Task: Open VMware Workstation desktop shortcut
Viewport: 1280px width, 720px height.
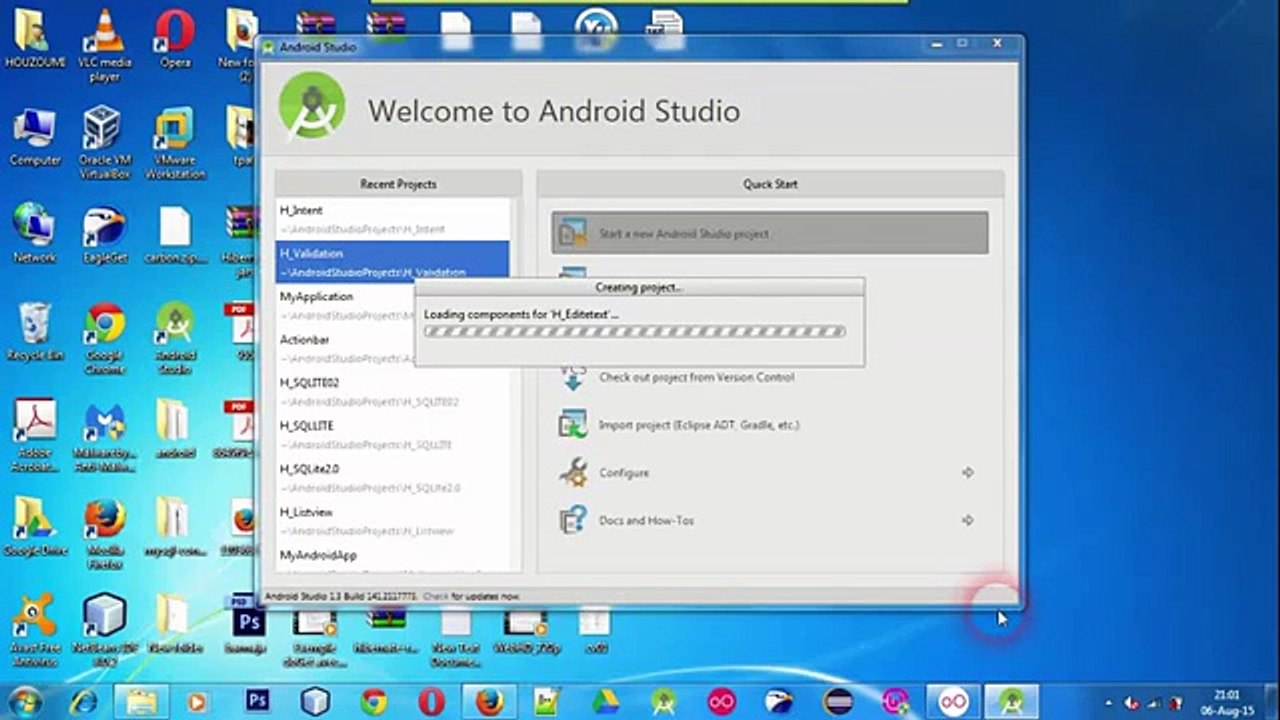Action: [175, 144]
